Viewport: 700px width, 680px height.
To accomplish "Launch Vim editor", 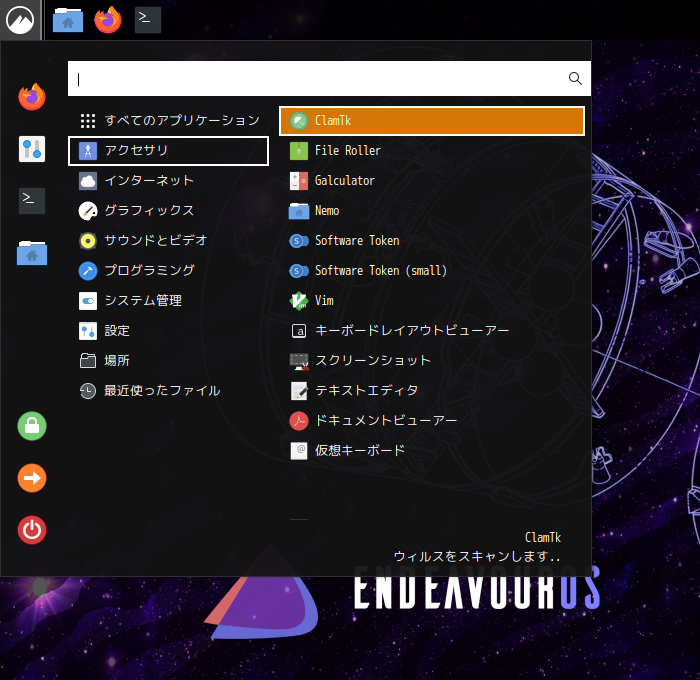I will tap(432, 301).
